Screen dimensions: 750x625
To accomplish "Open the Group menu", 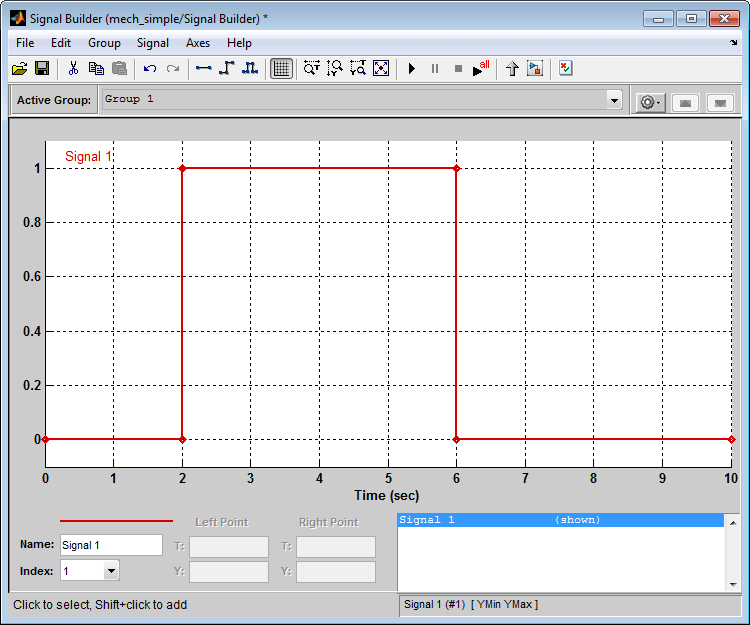I will pyautogui.click(x=104, y=43).
